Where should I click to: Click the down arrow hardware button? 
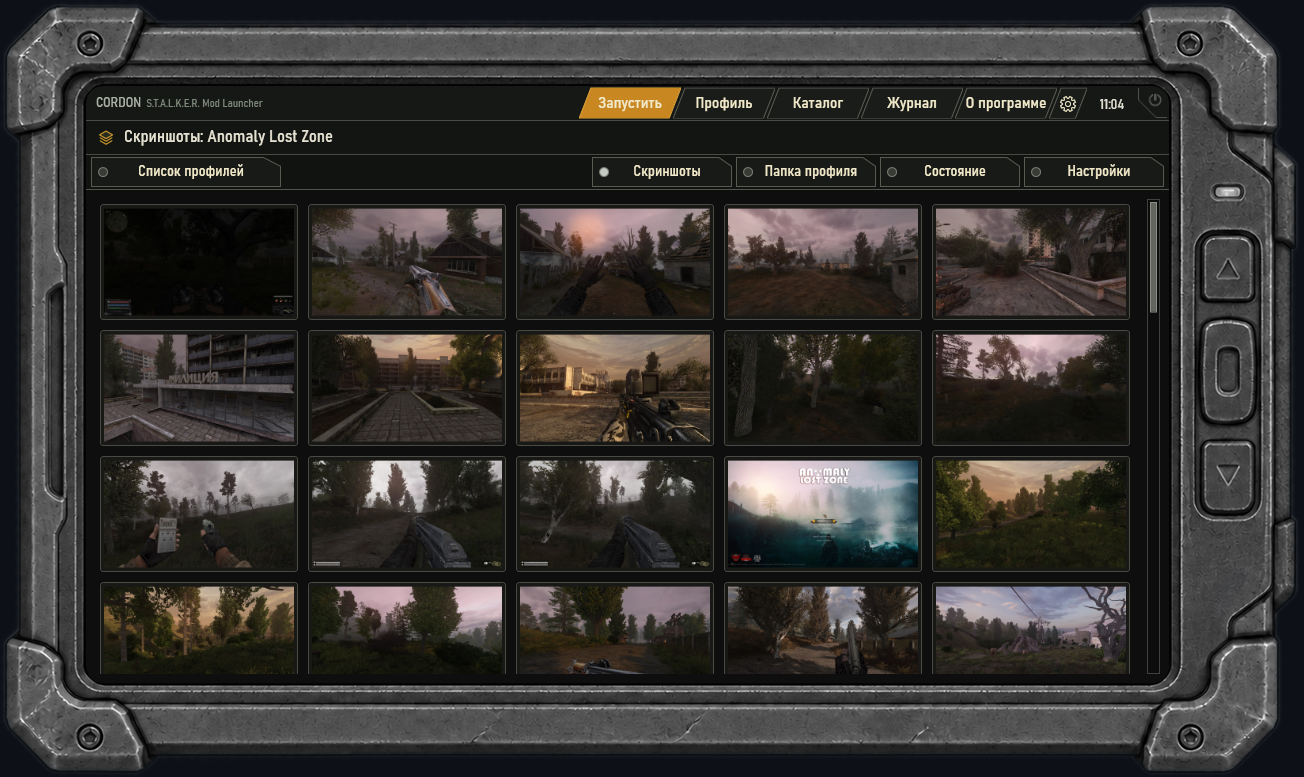pos(1228,477)
